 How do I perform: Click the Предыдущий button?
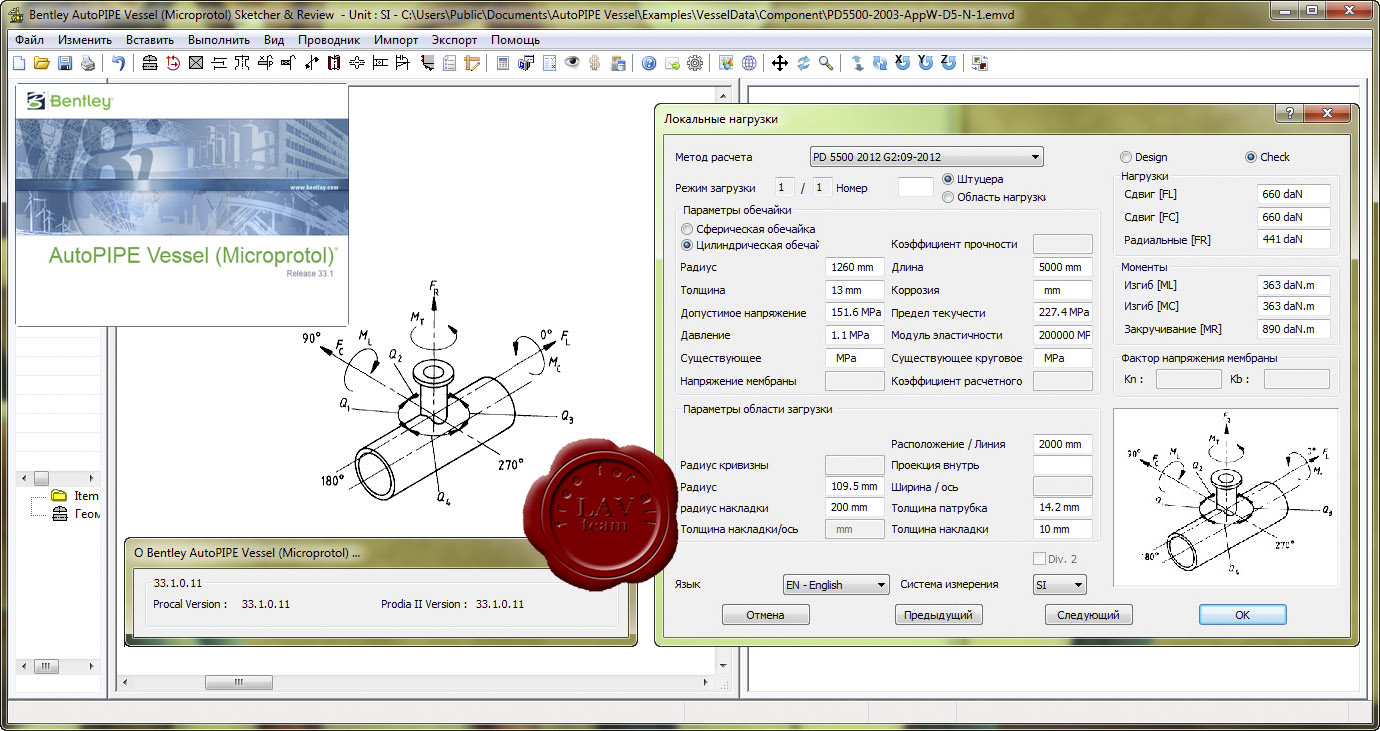pyautogui.click(x=938, y=615)
